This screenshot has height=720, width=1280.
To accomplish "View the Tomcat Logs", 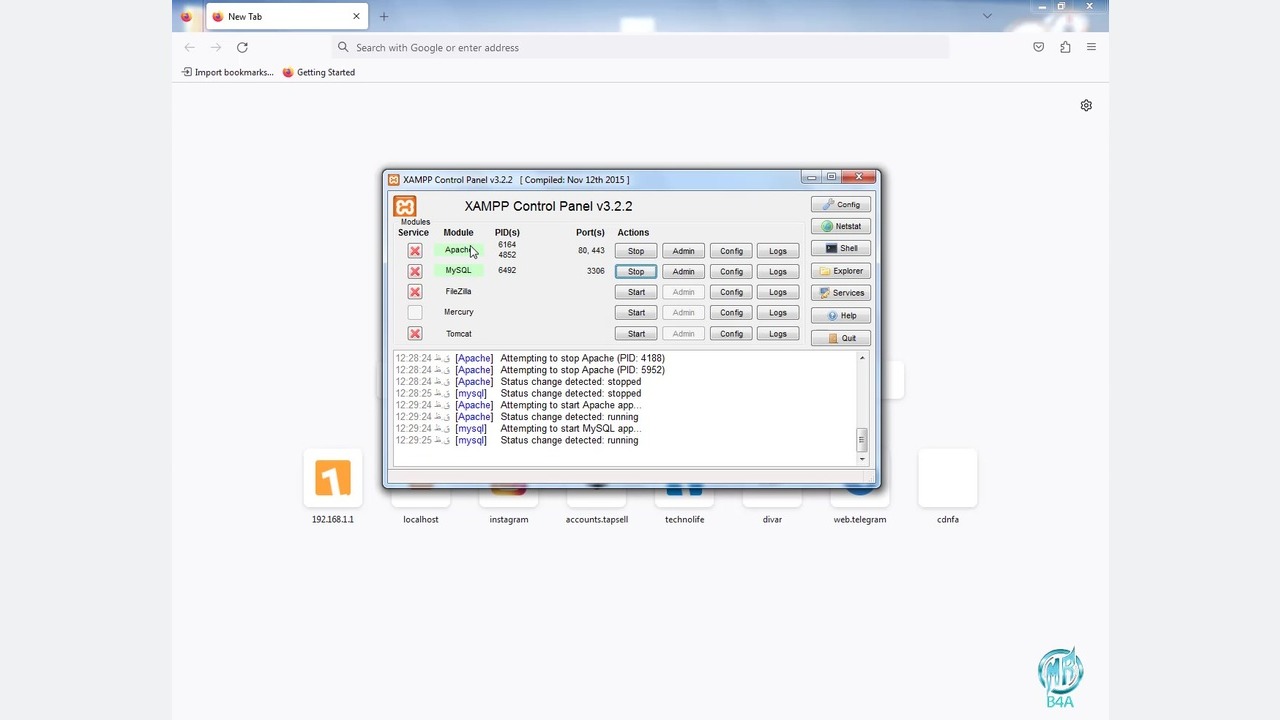I will tap(778, 334).
